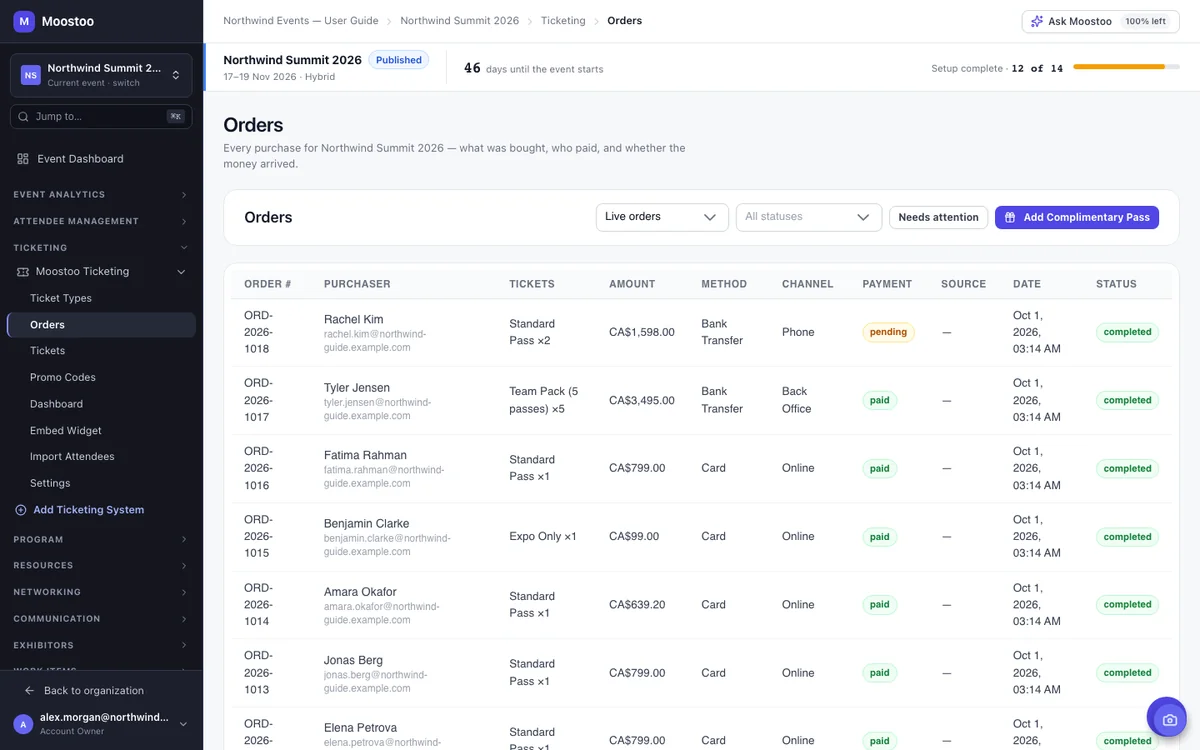This screenshot has width=1200, height=750.
Task: Click the Published status badge
Action: 399,60
